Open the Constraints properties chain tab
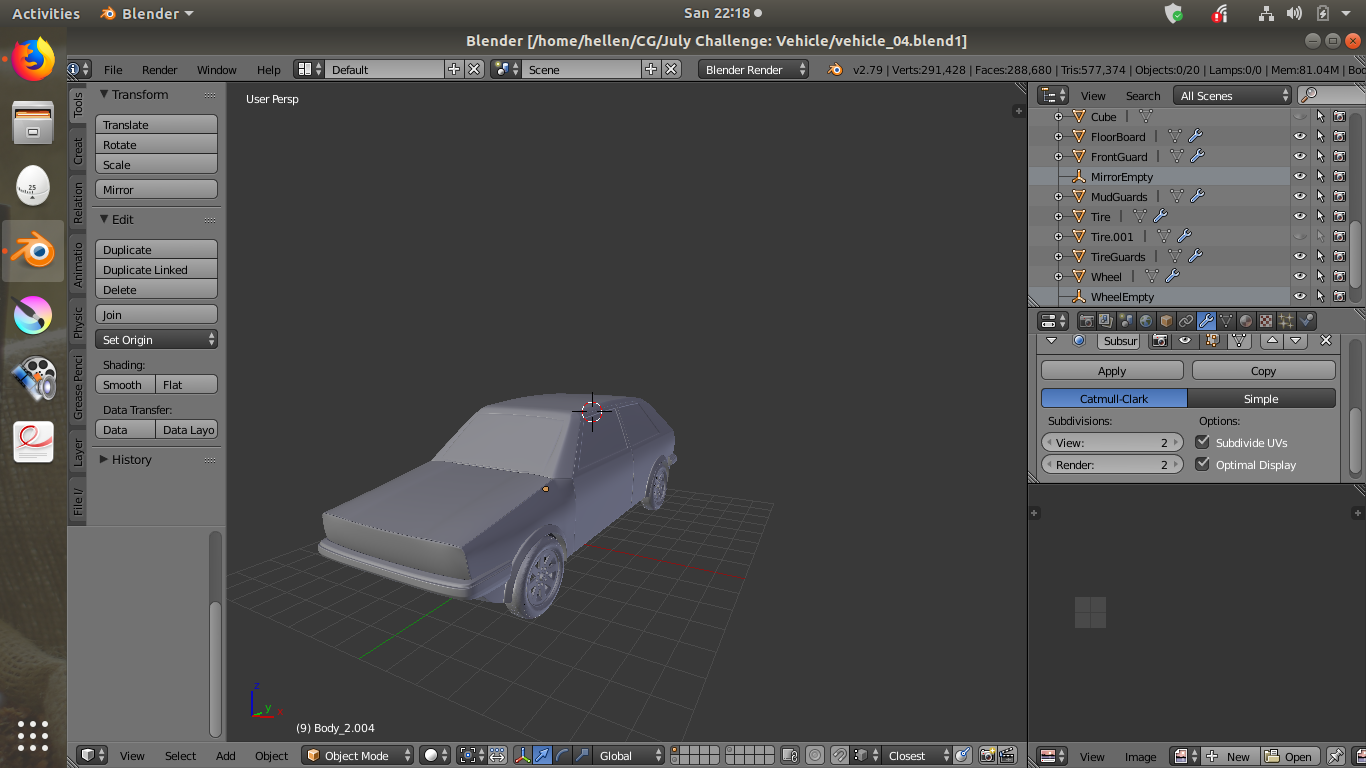Viewport: 1366px width, 768px height. click(1186, 321)
